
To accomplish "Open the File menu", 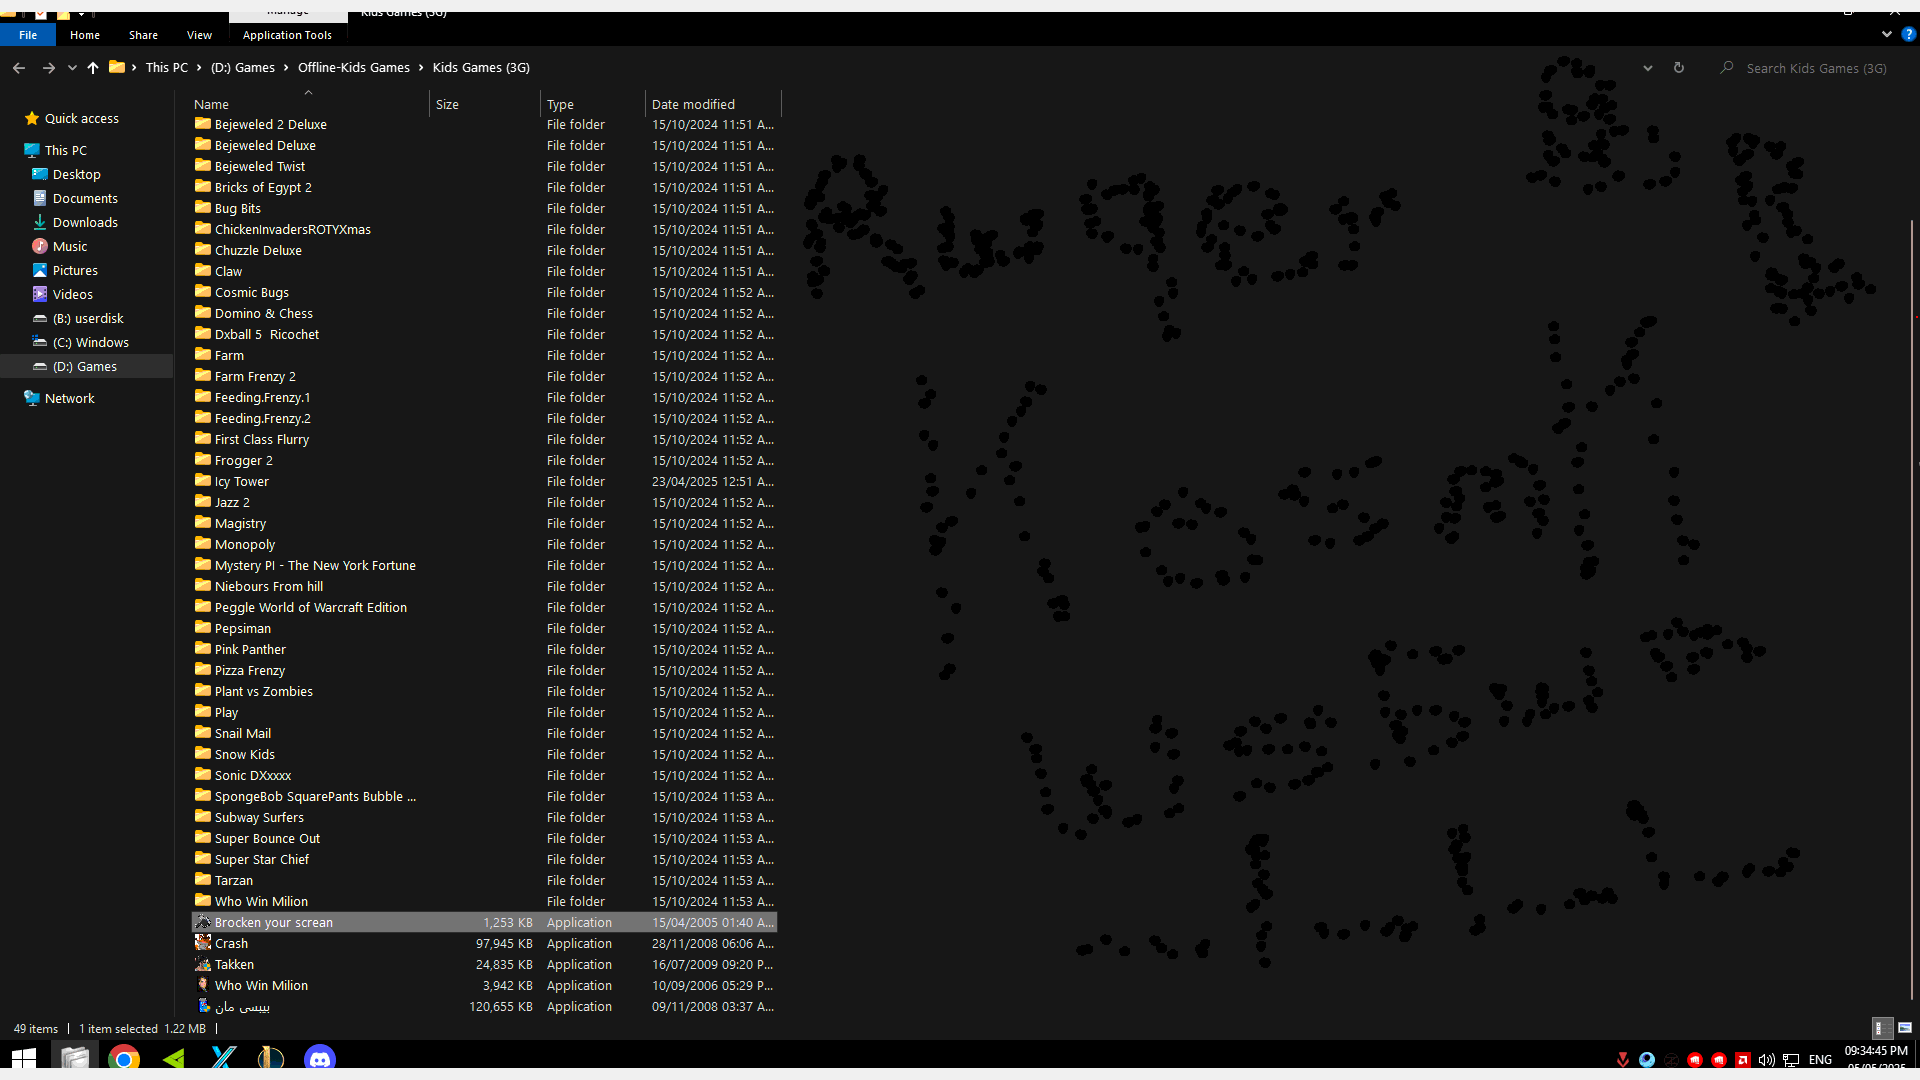I will [x=28, y=35].
